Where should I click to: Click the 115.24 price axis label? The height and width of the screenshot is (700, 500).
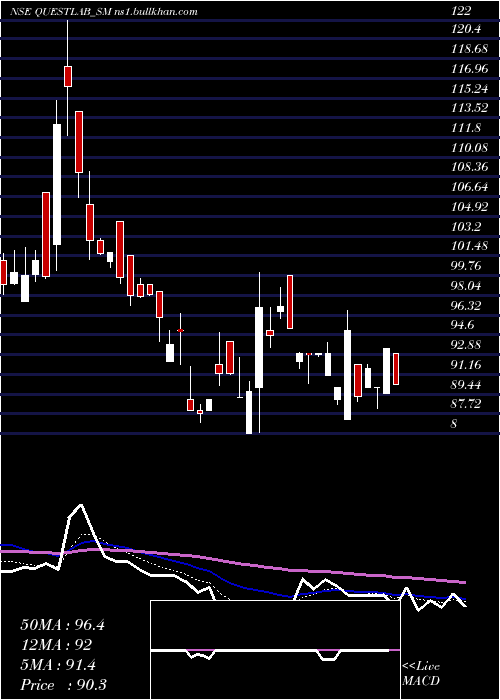469,89
